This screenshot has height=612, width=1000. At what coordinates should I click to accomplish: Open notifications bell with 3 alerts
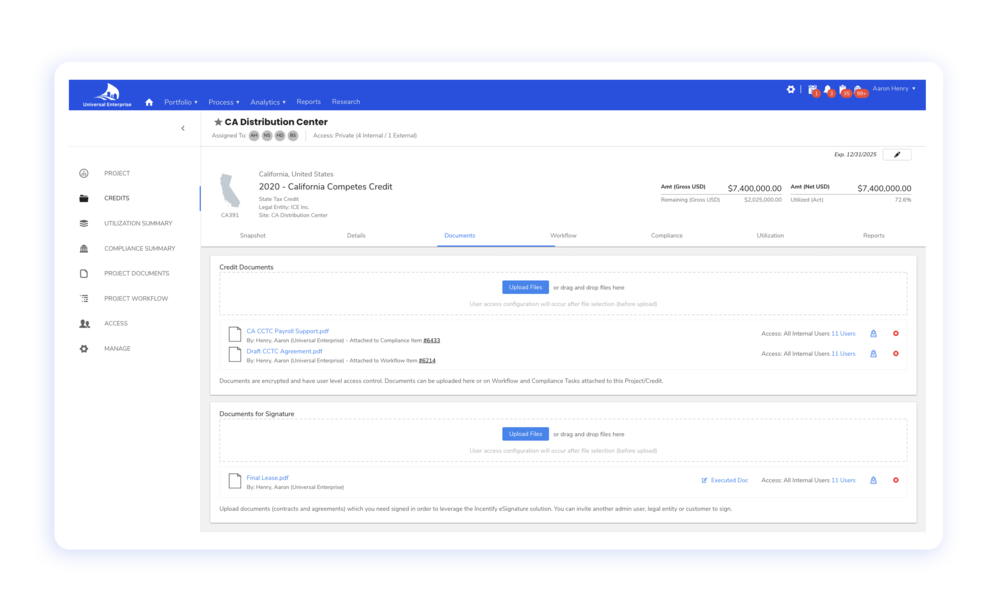(828, 89)
